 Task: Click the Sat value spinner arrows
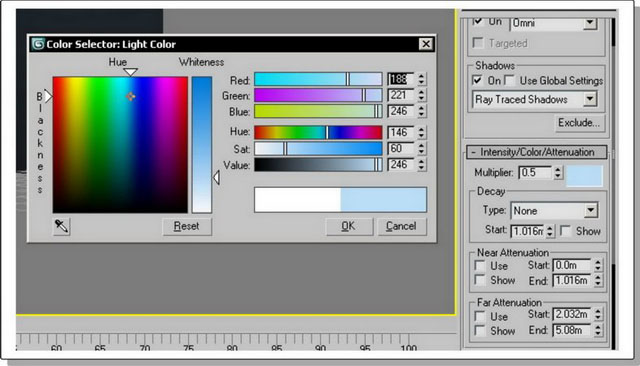click(x=422, y=149)
